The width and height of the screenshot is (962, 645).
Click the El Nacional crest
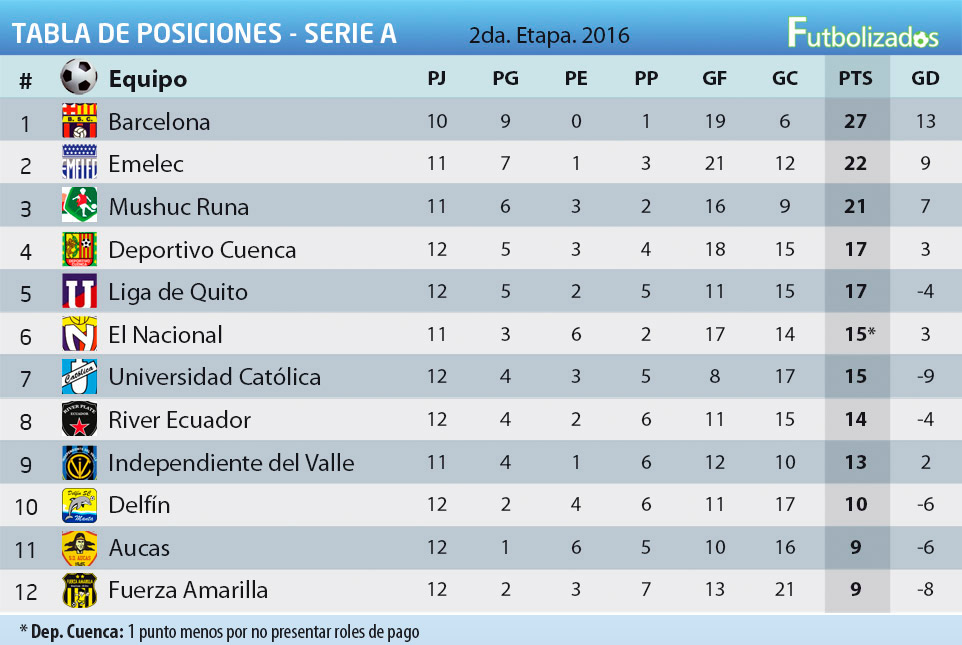[x=79, y=334]
